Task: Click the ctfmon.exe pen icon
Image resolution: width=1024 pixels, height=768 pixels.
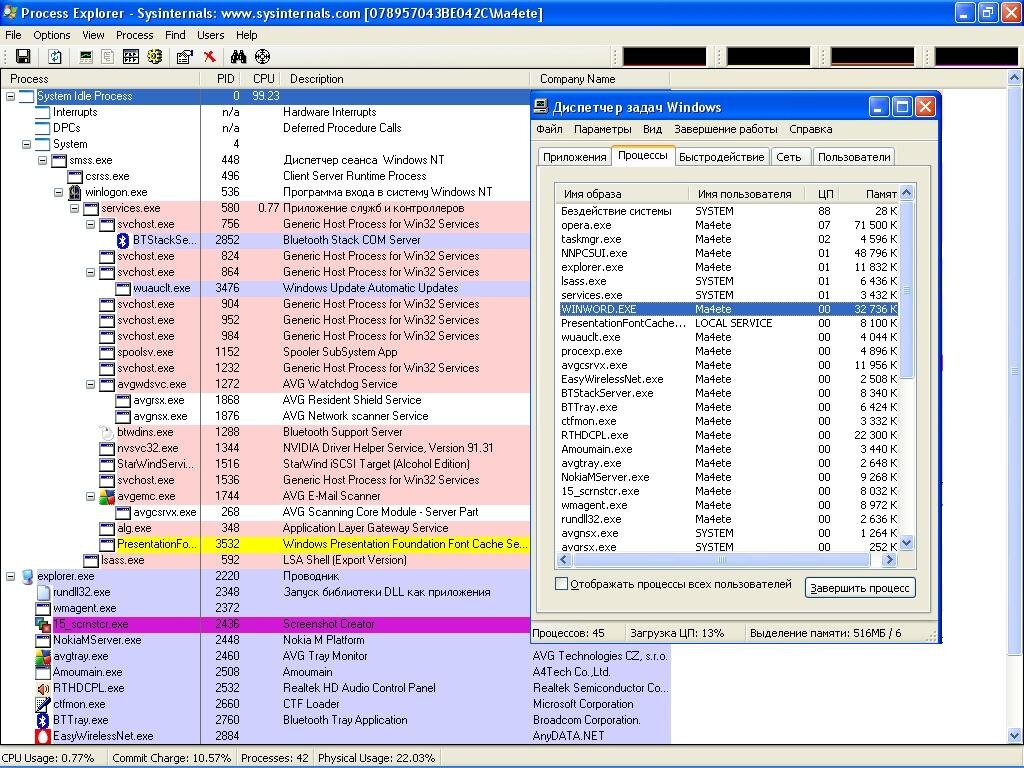Action: coord(43,704)
